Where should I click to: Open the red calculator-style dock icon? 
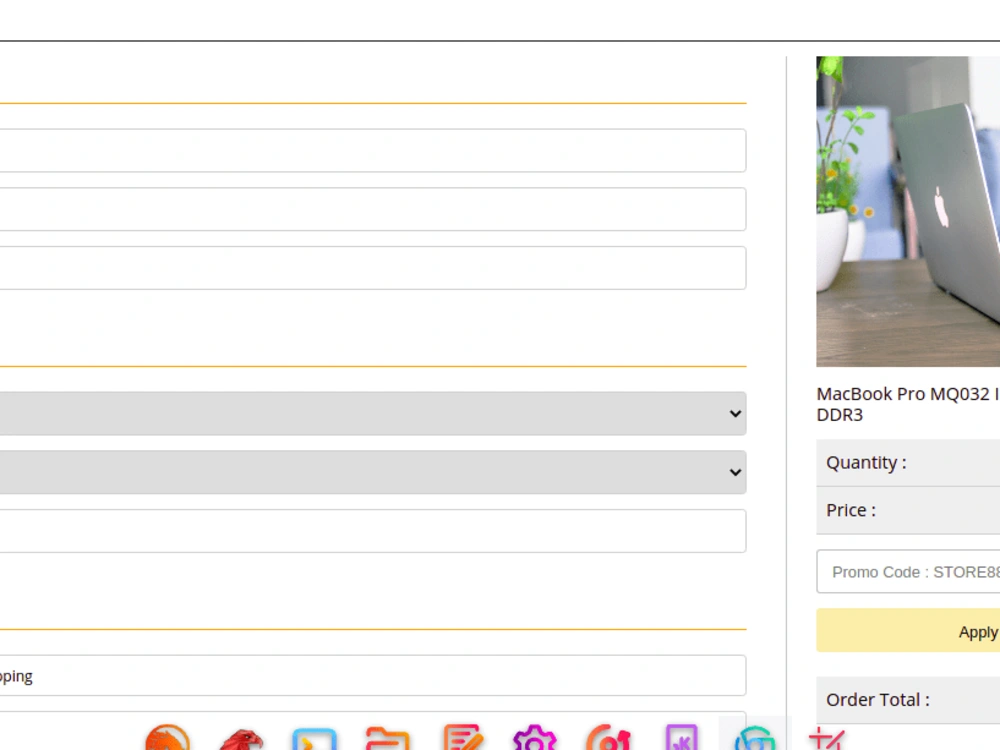point(827,739)
